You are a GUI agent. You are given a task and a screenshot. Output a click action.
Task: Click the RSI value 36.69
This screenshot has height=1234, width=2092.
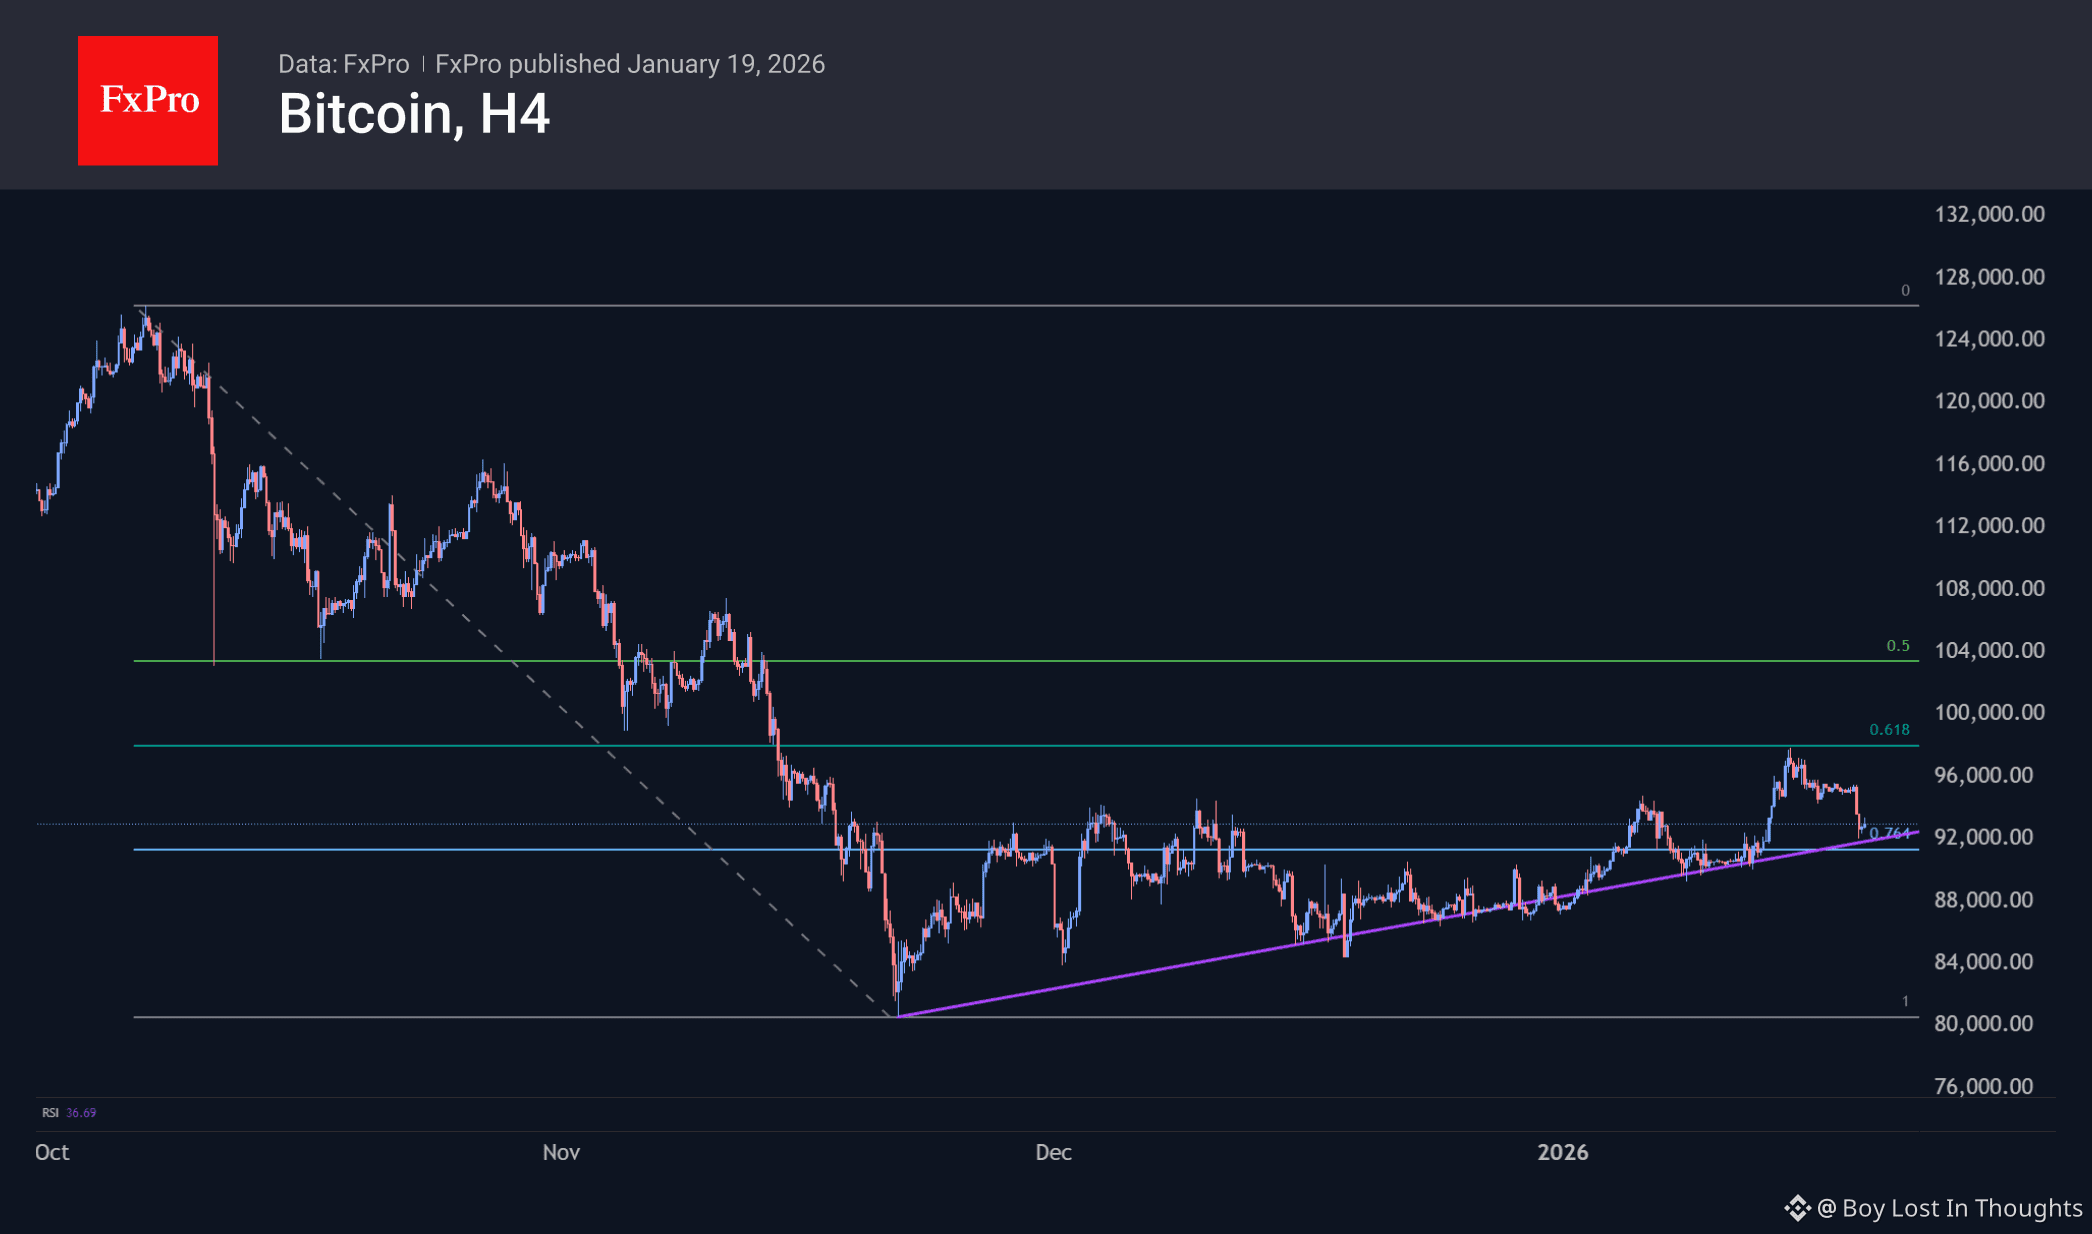(81, 1112)
